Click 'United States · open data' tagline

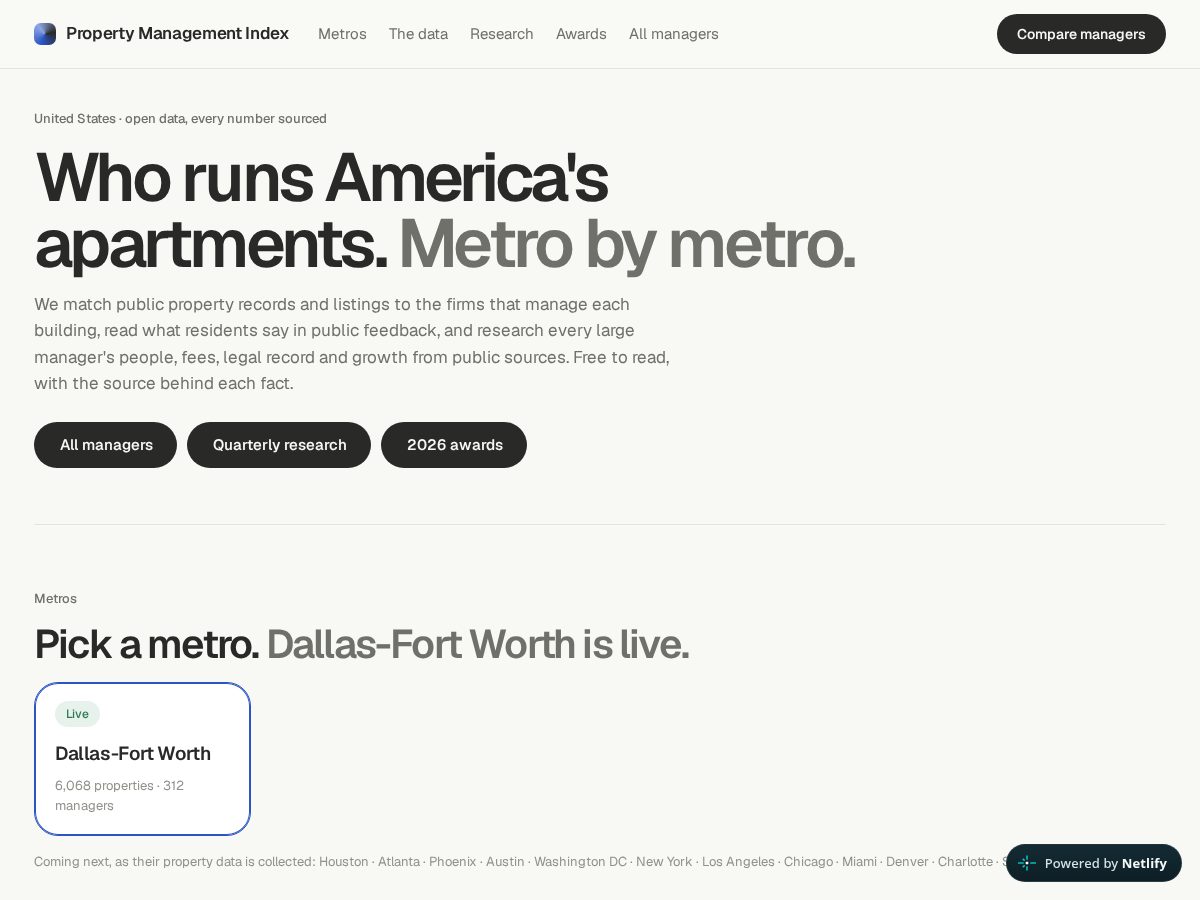[x=180, y=119]
